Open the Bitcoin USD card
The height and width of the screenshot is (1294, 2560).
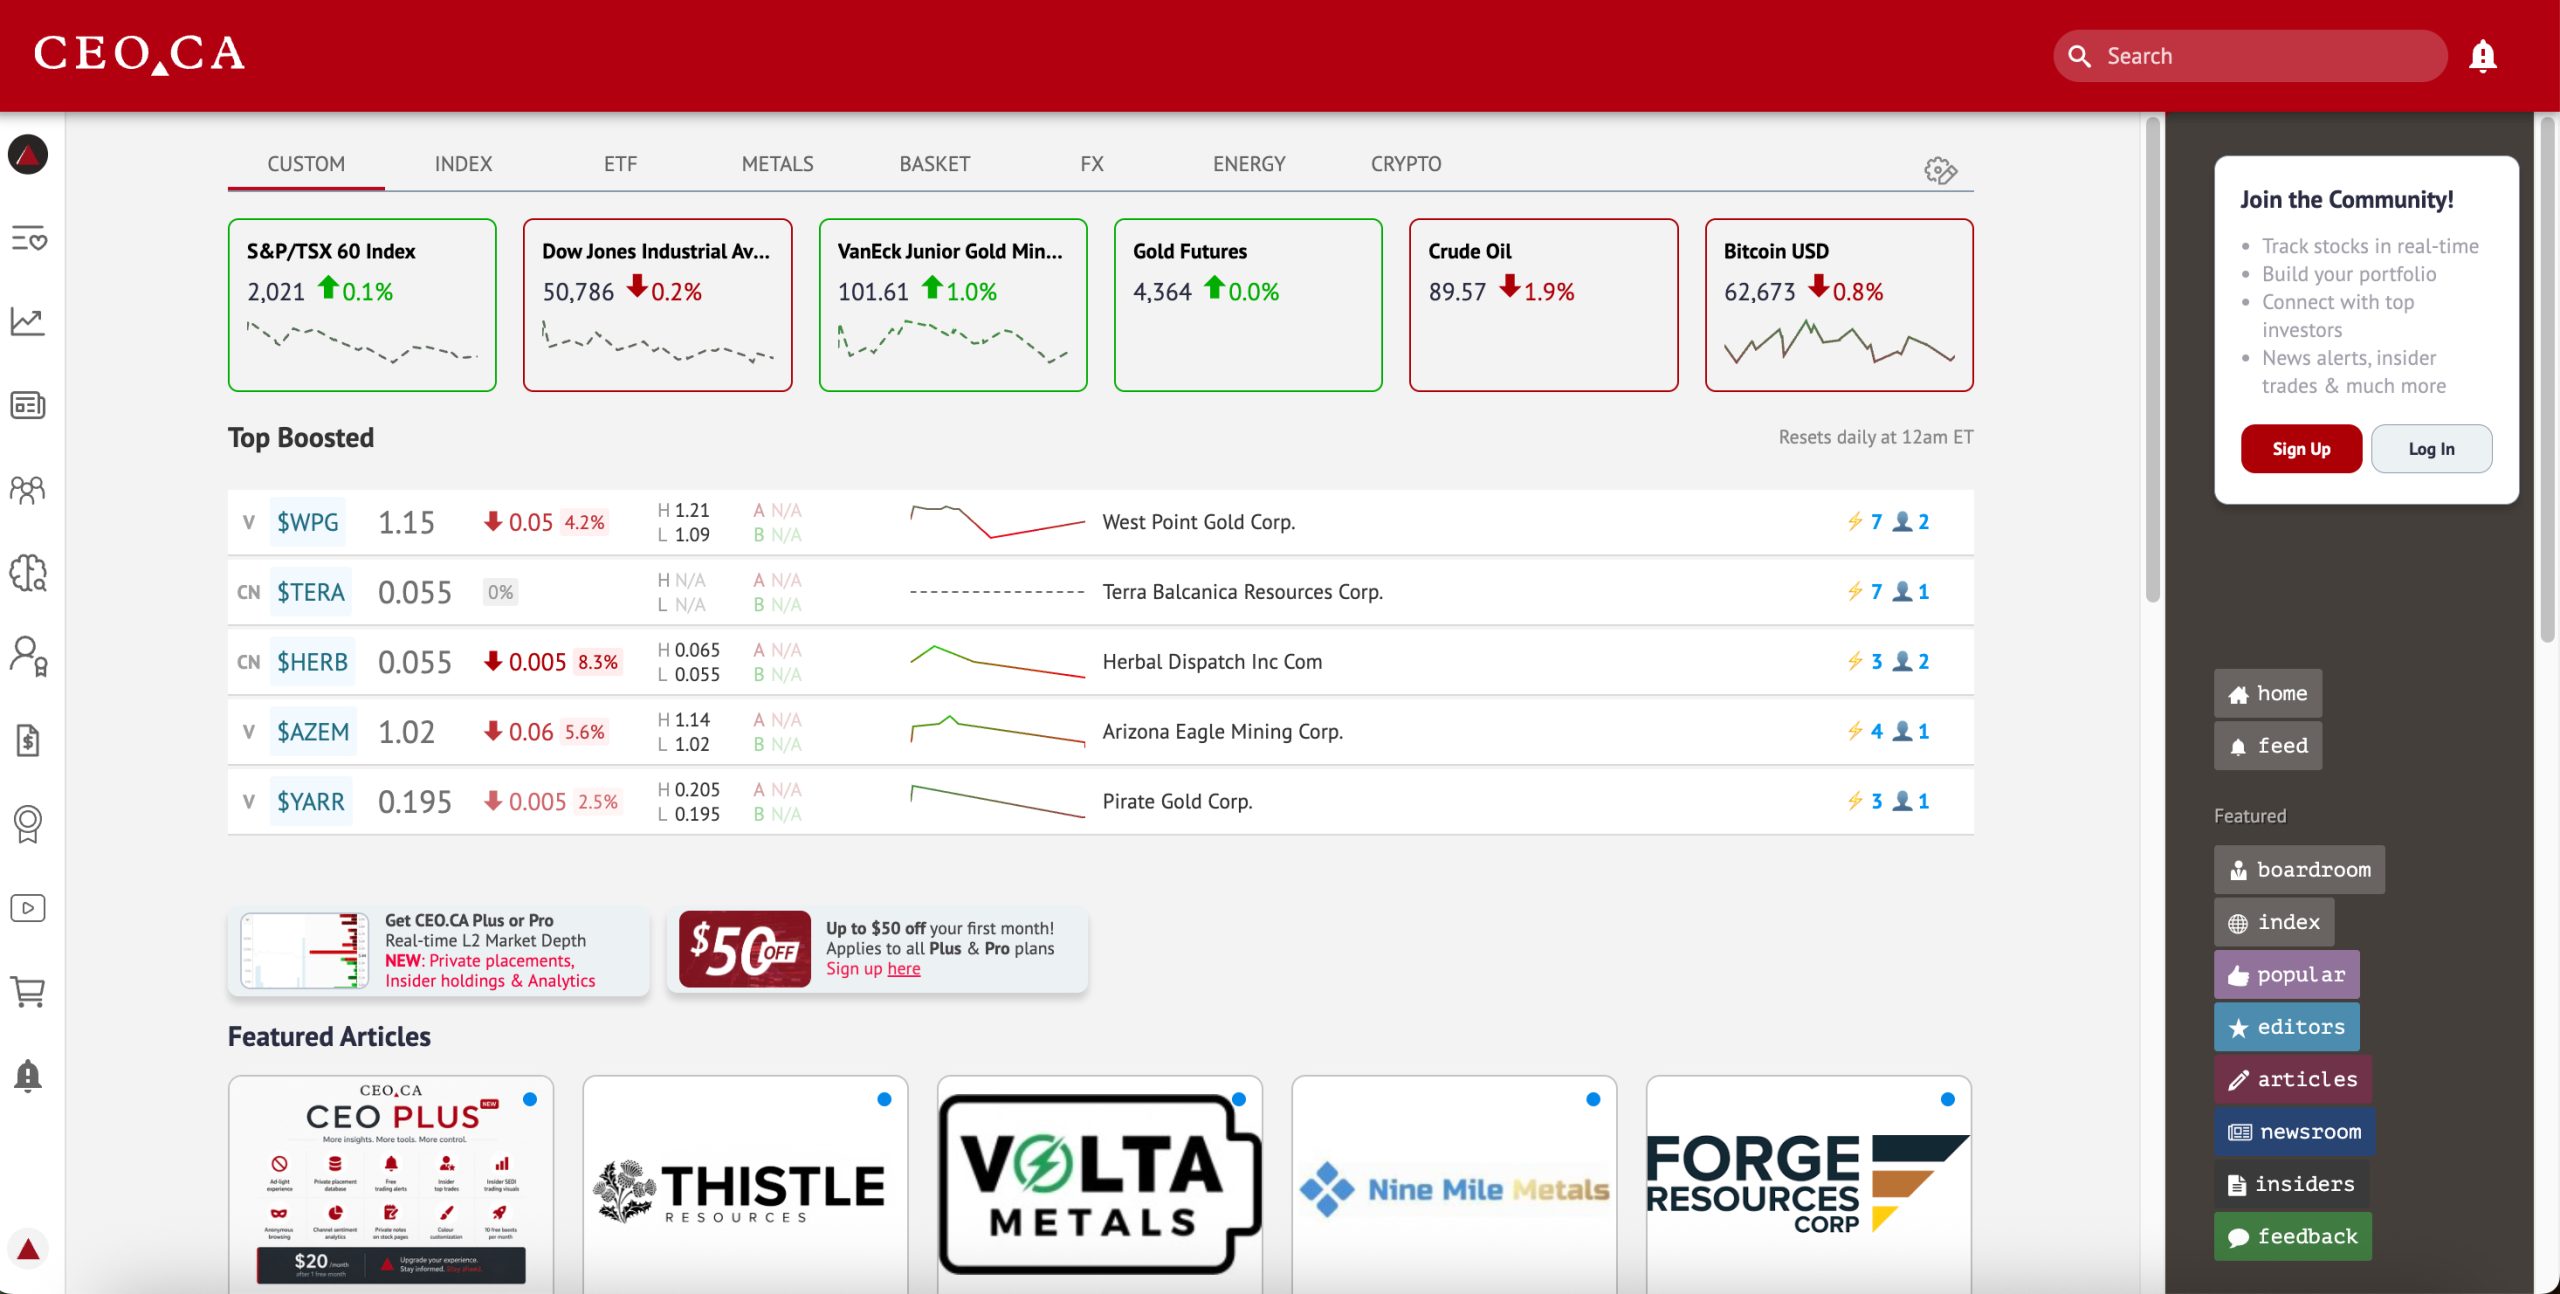[x=1839, y=305]
